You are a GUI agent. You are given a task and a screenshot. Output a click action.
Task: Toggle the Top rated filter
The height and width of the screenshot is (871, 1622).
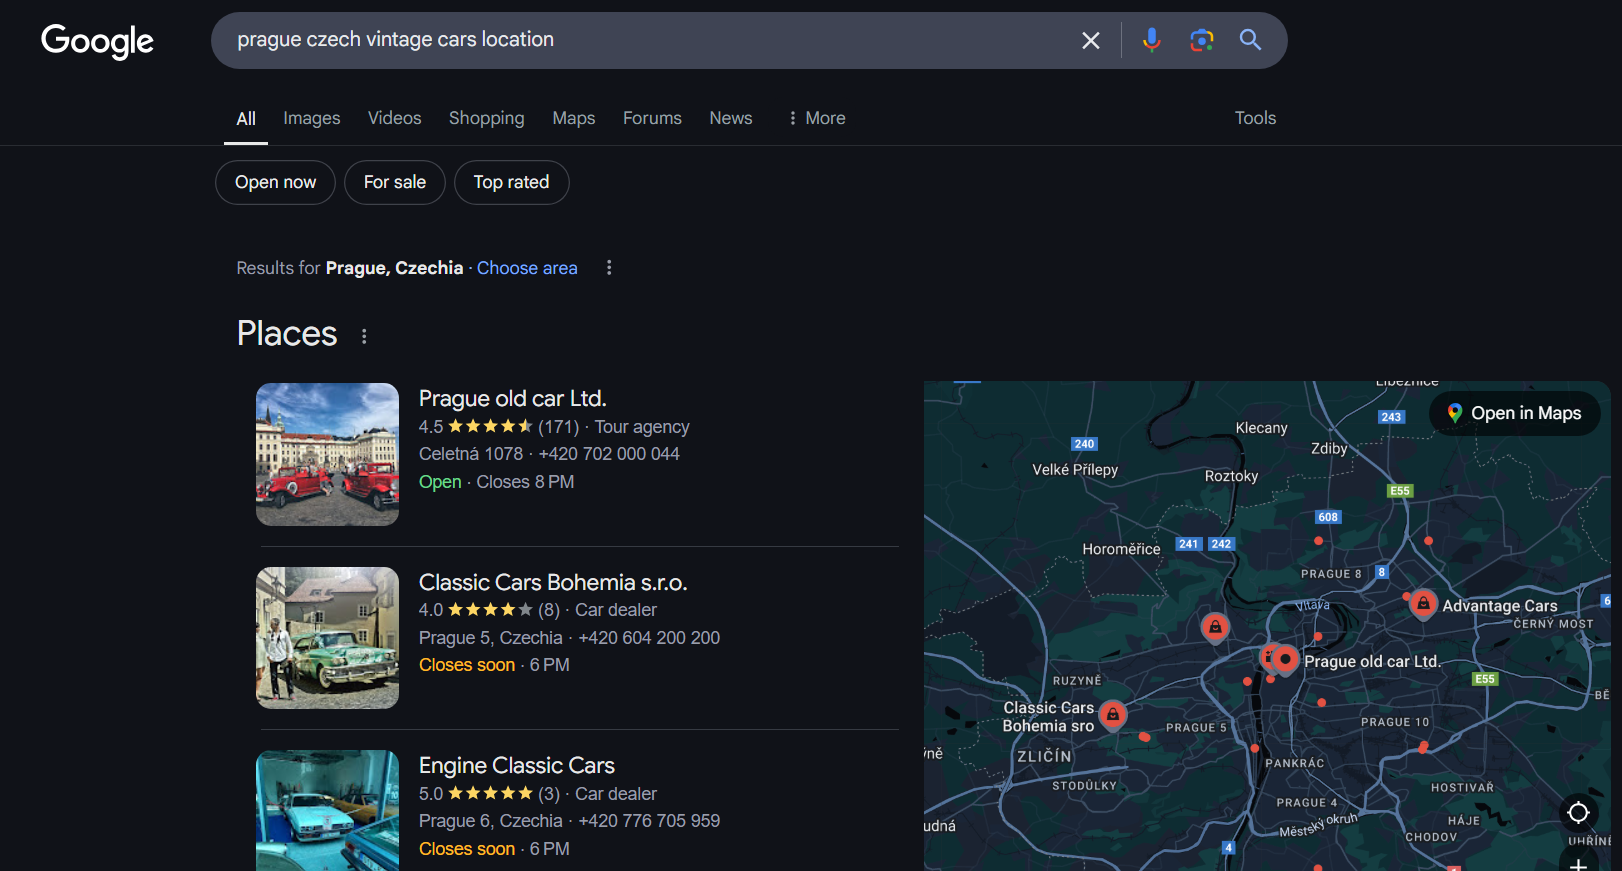(x=511, y=182)
